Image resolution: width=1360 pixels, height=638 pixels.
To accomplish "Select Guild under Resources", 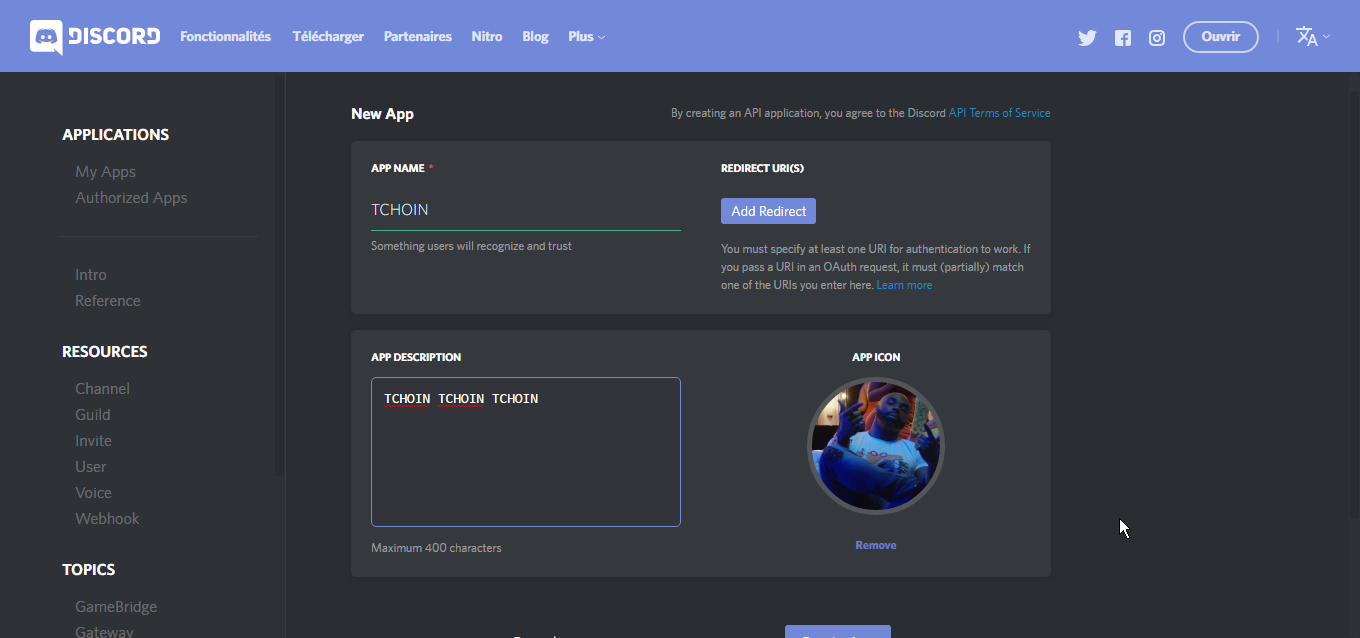I will [93, 415].
